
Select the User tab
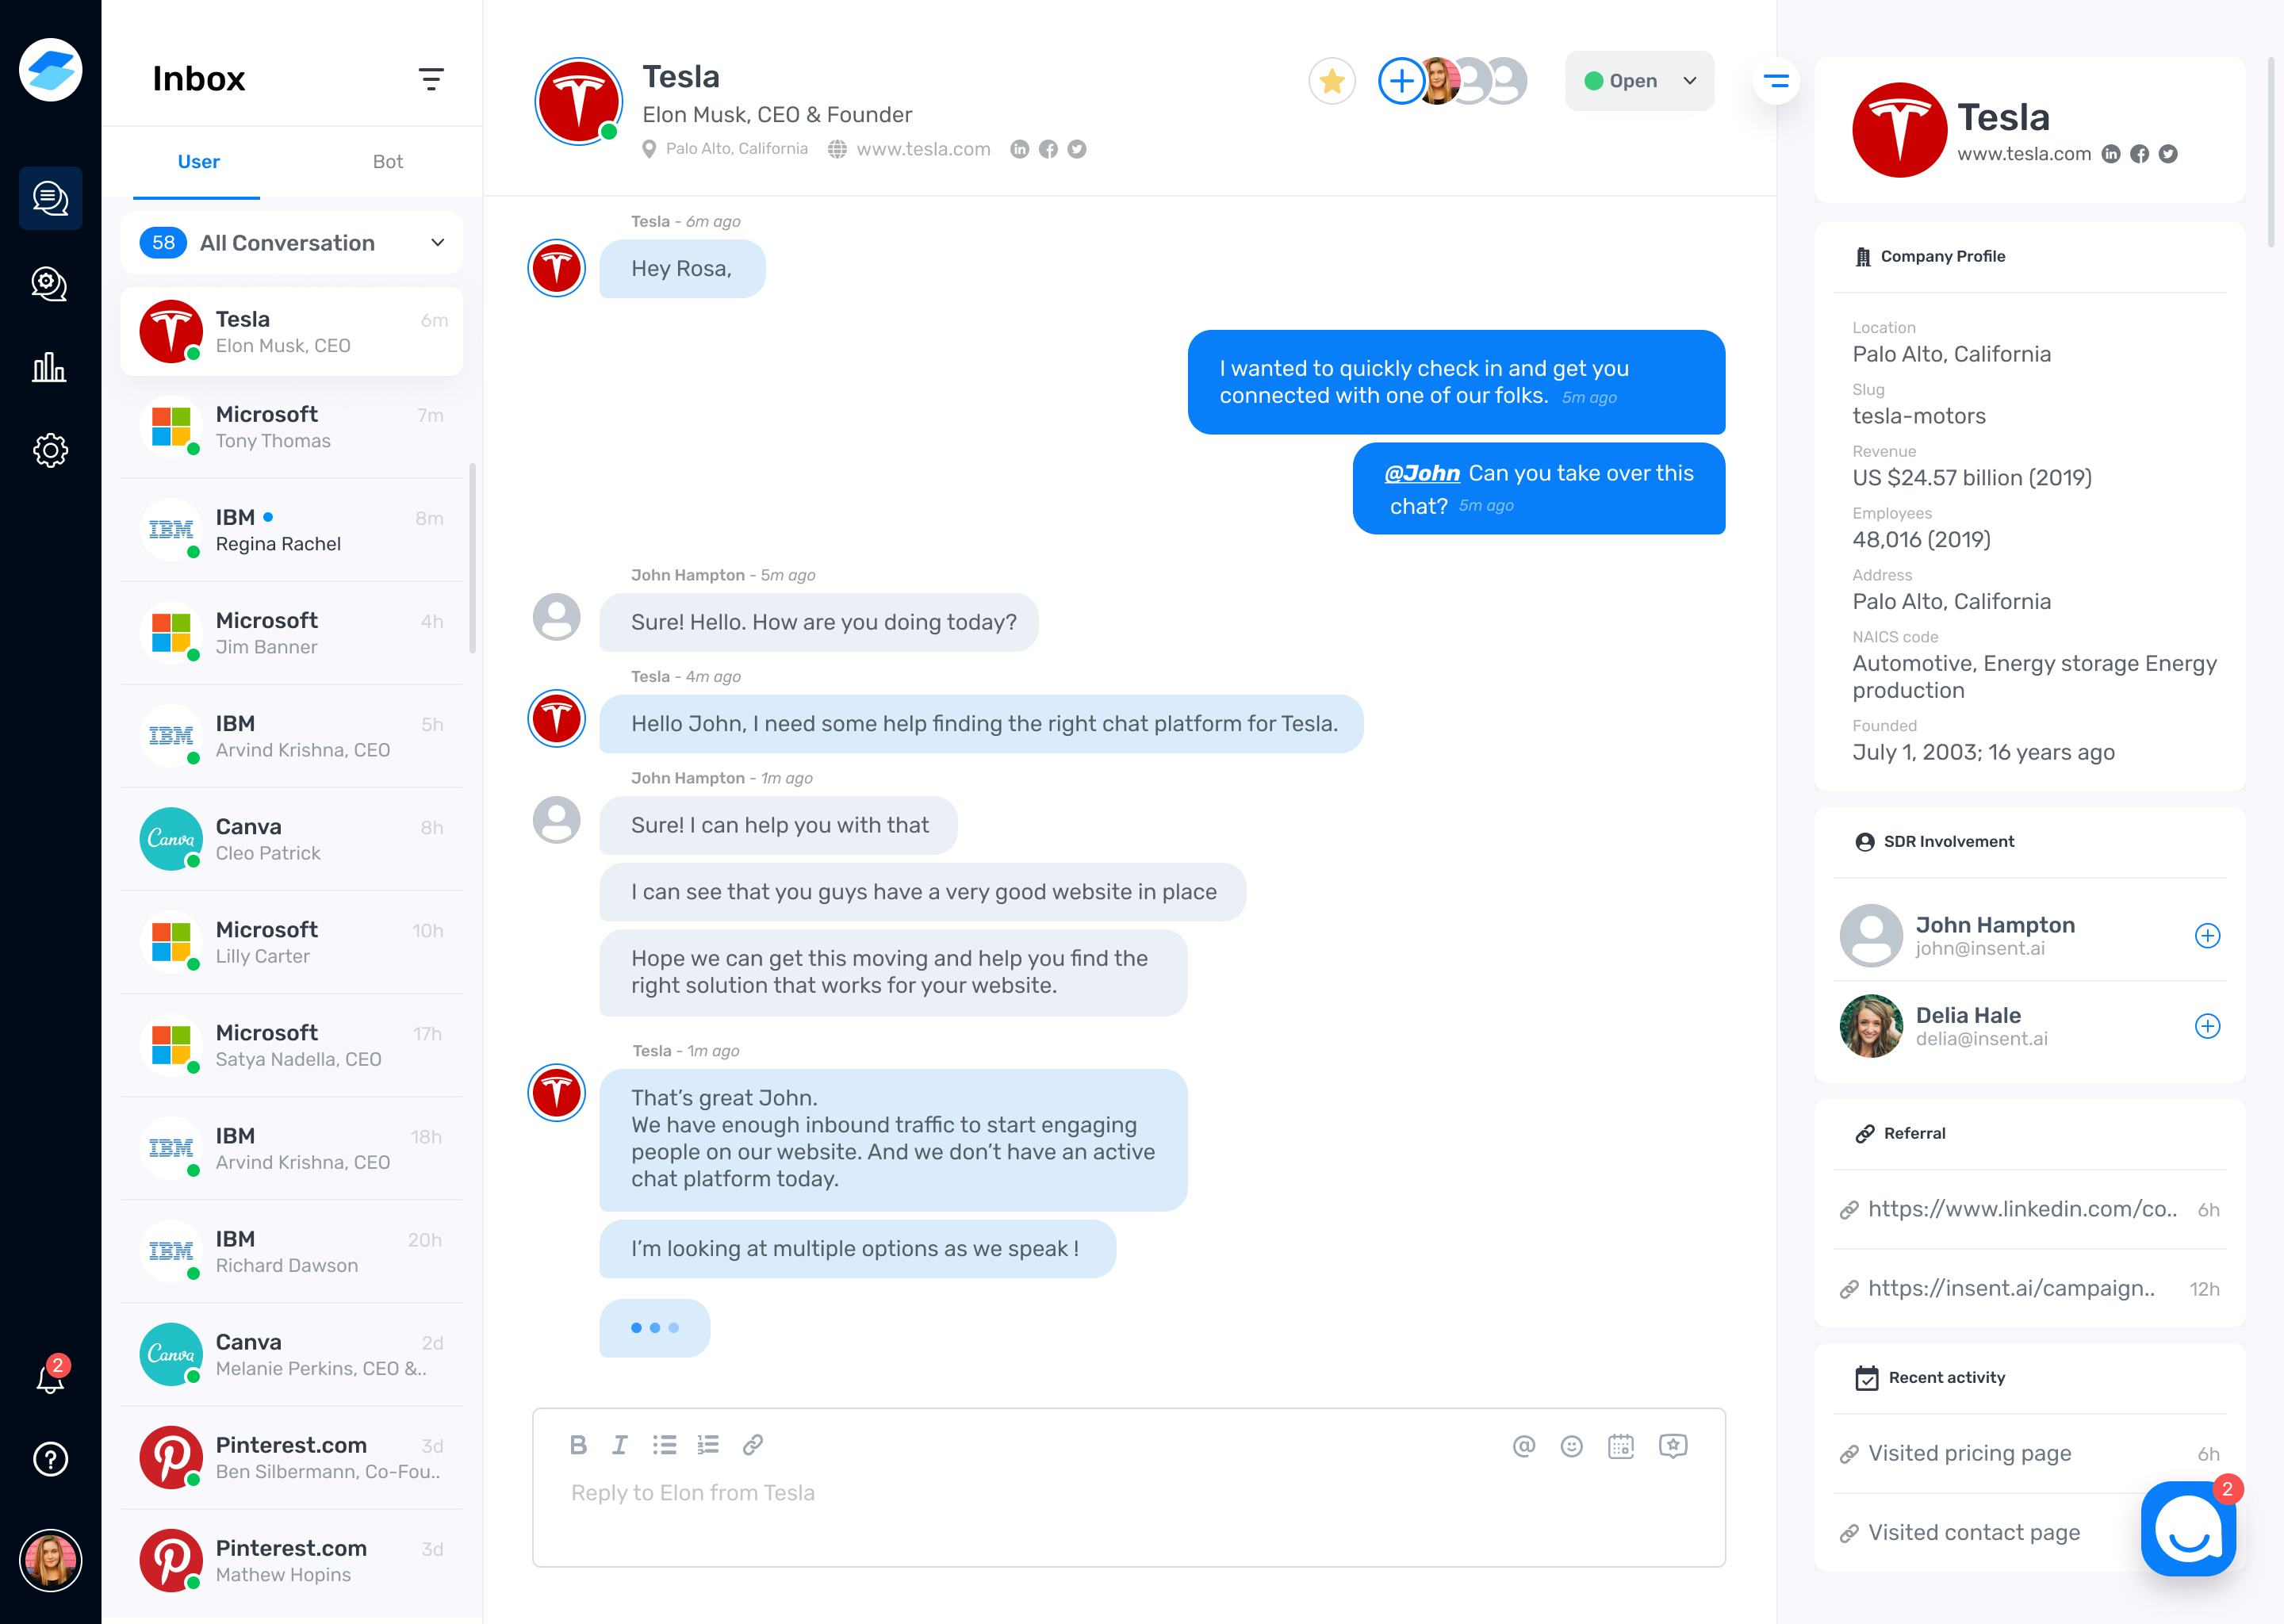[198, 162]
